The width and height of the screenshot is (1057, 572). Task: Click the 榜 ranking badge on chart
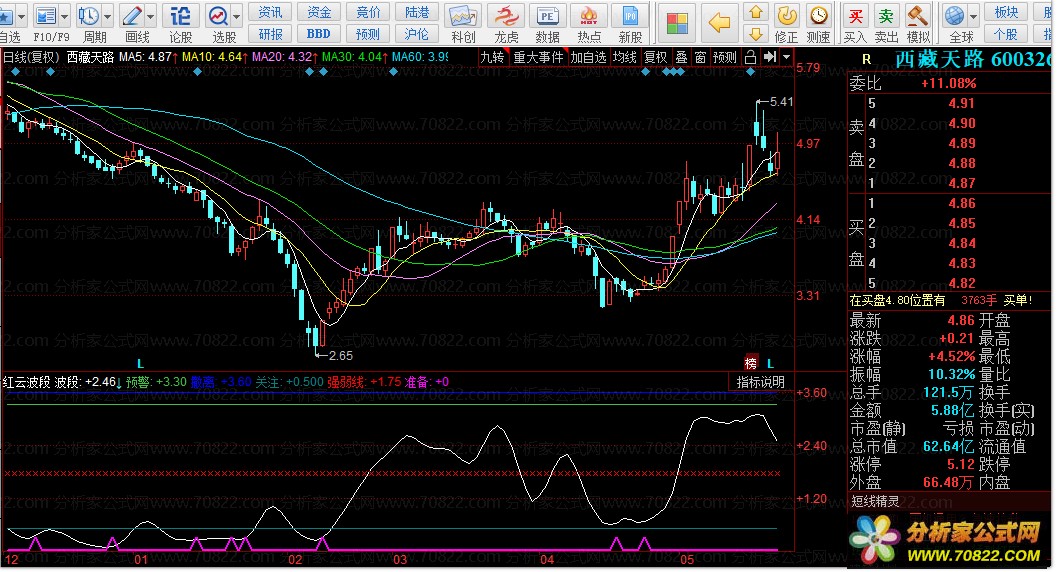(x=750, y=363)
